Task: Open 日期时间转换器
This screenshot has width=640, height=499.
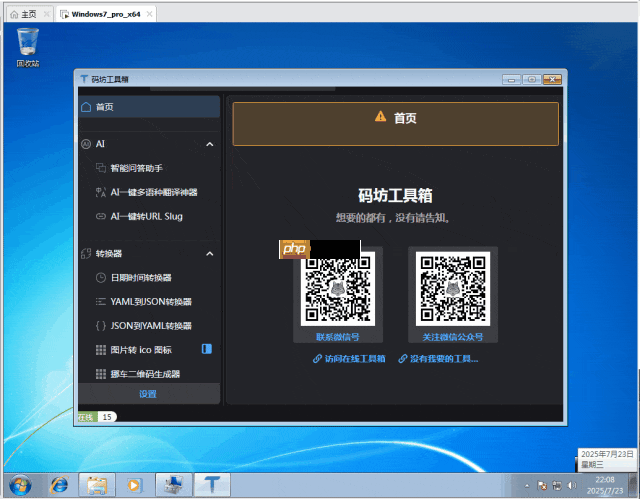Action: click(141, 278)
